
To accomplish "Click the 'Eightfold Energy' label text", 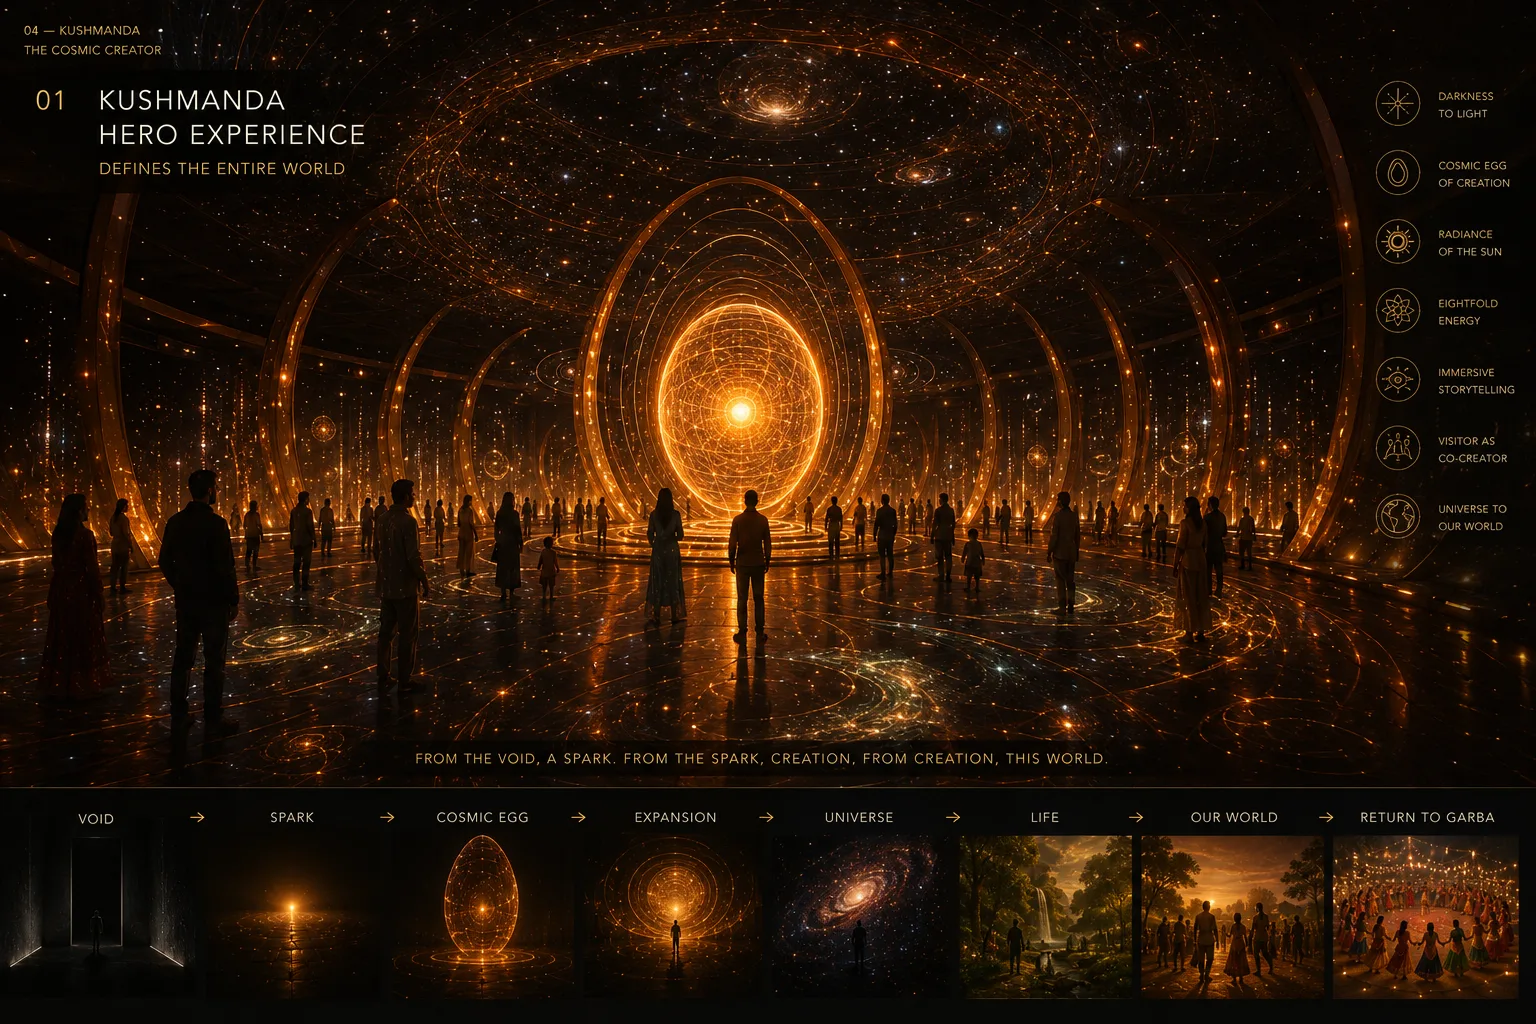I will [1468, 312].
